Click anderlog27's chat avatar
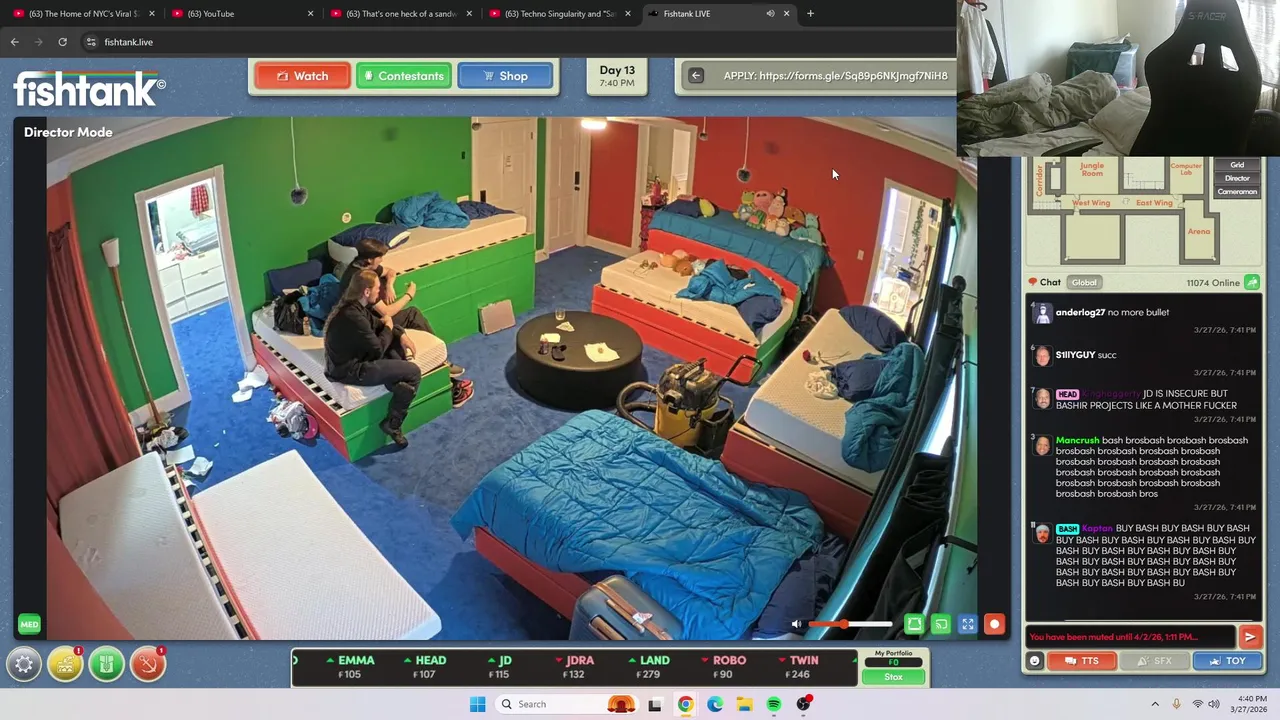 [1042, 314]
